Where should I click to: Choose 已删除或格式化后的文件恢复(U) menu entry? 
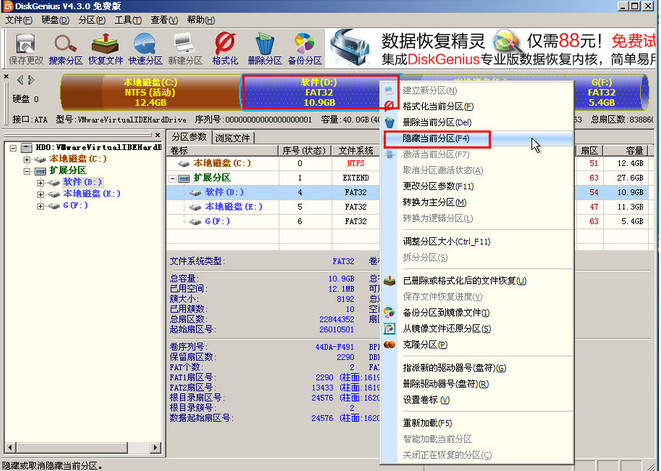(x=476, y=281)
